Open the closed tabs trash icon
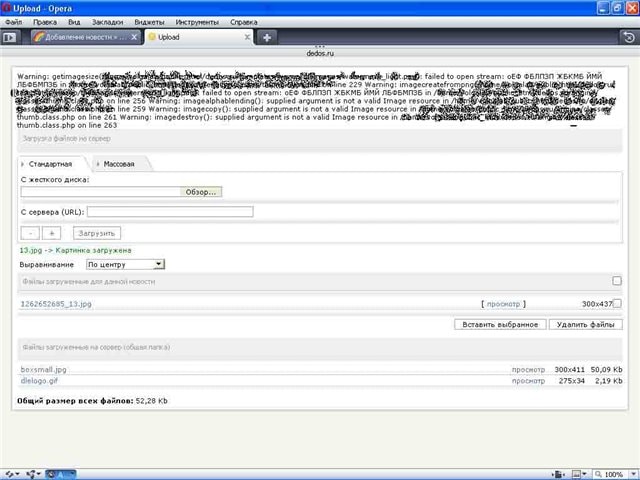The width and height of the screenshot is (640, 480). 629,38
